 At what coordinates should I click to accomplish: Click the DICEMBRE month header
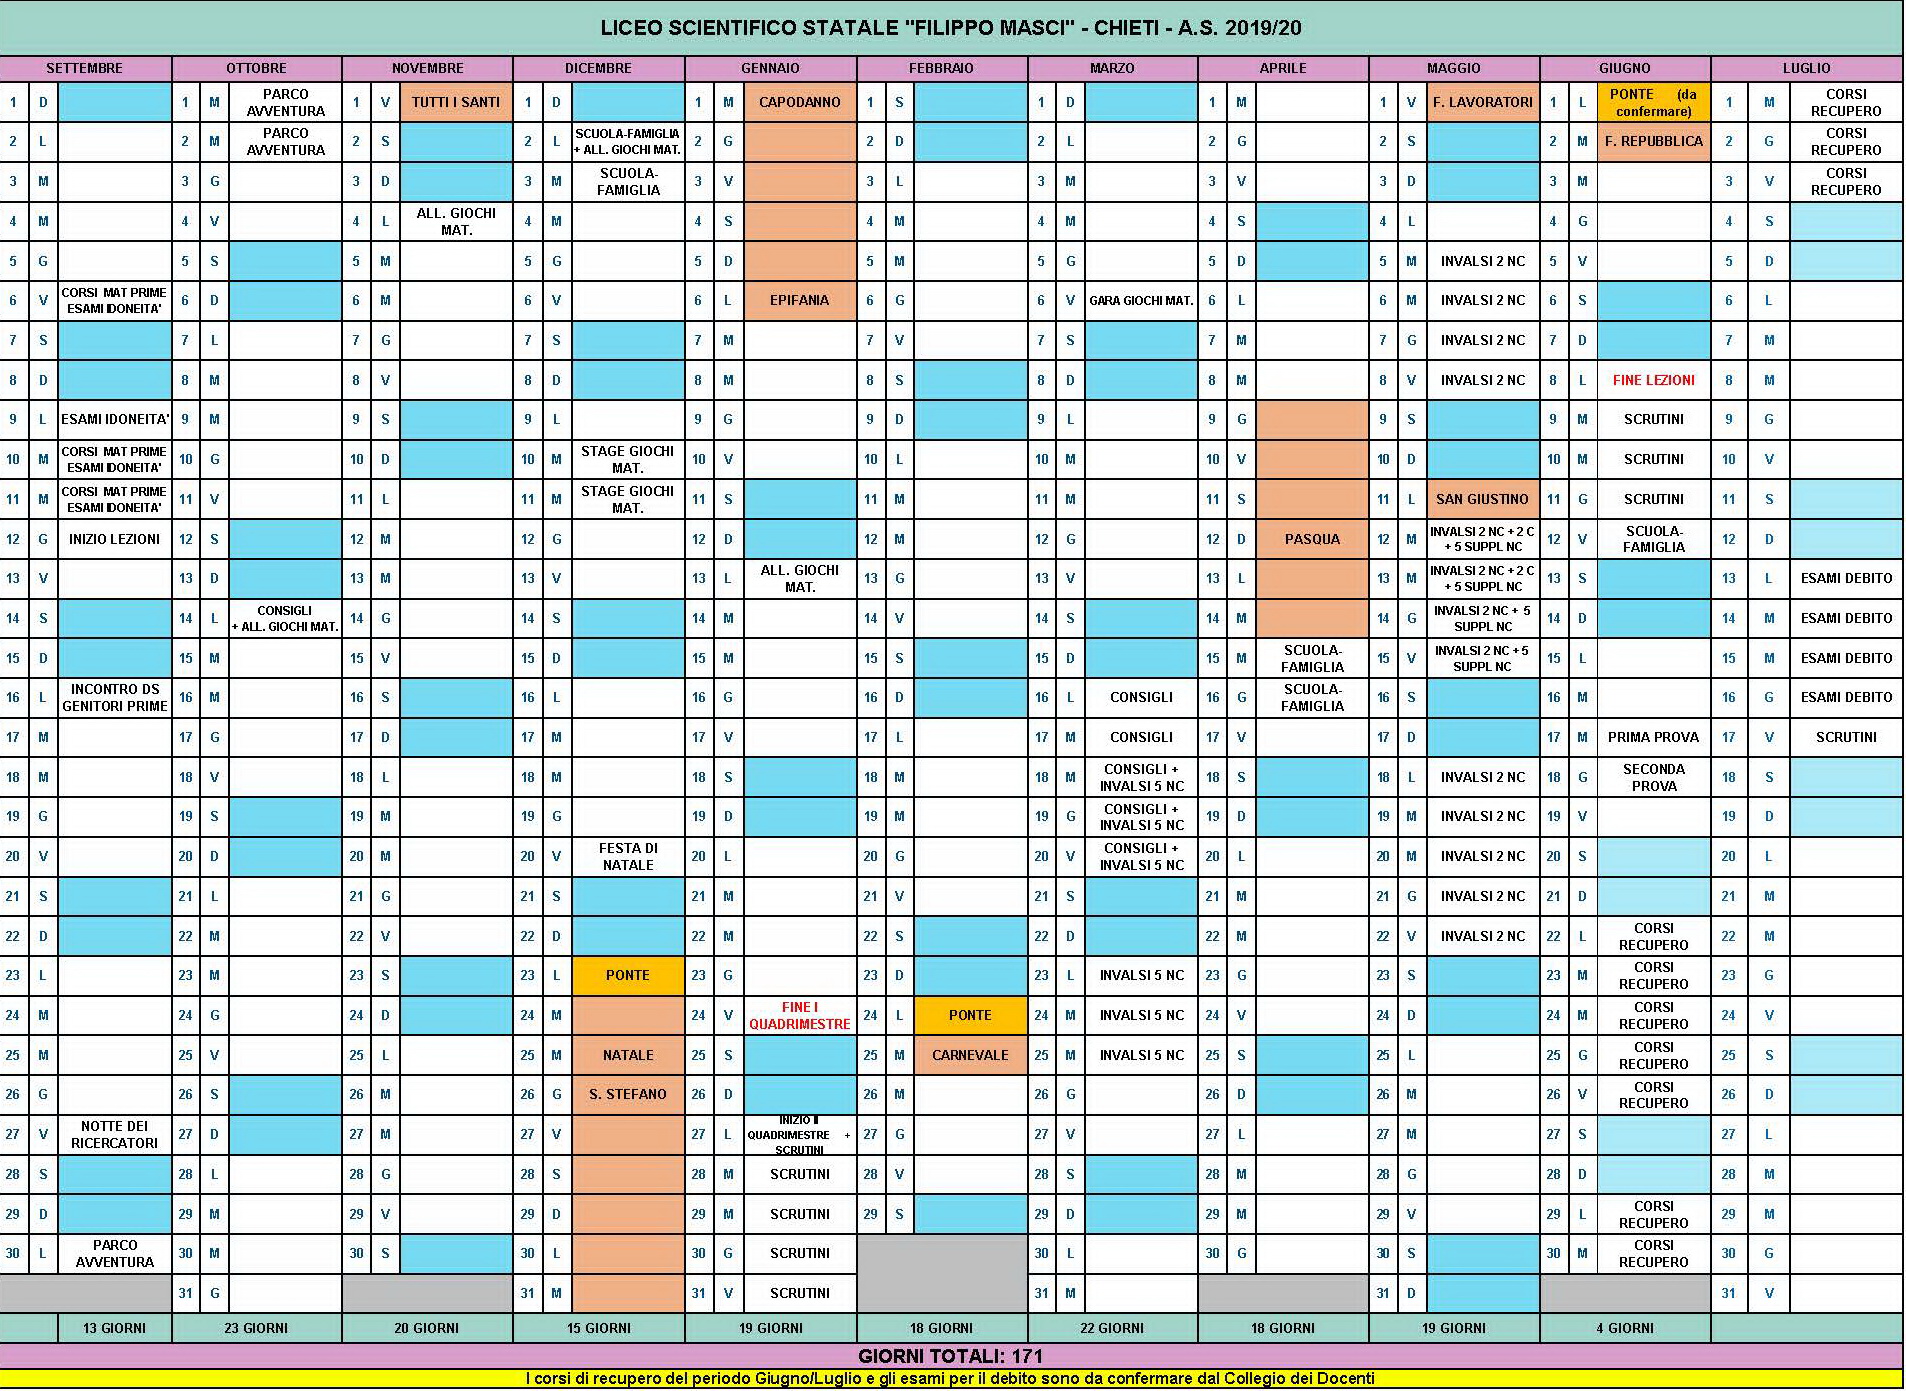599,68
